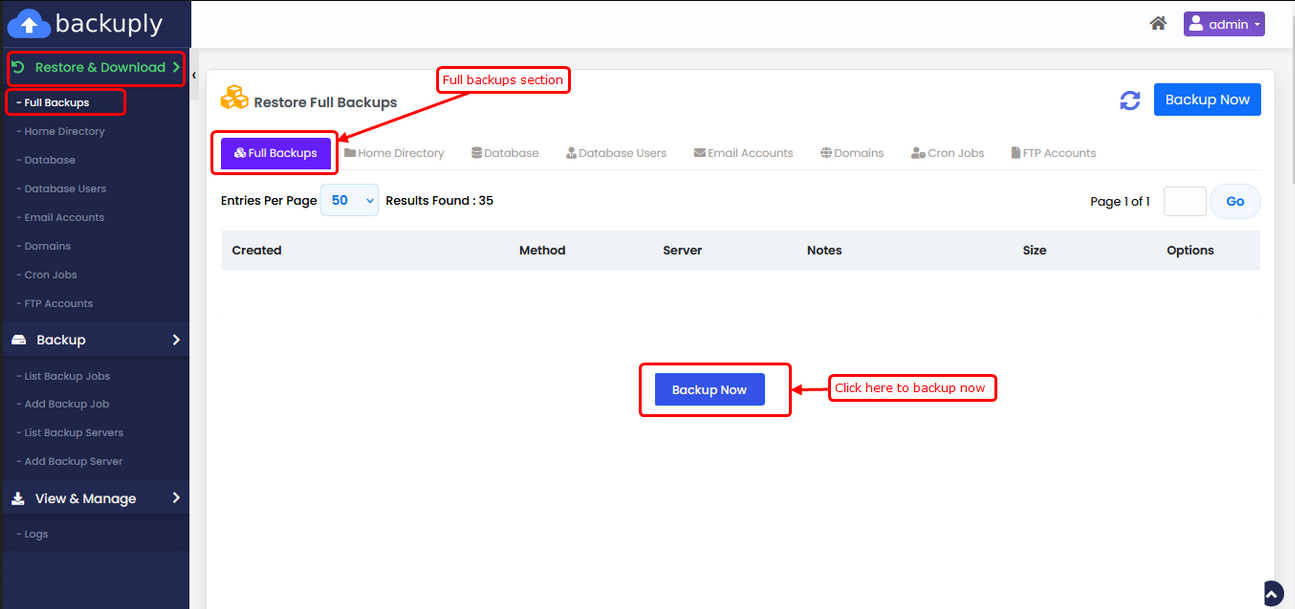This screenshot has width=1295, height=609.
Task: Open the FTP Accounts tab
Action: tap(1053, 154)
